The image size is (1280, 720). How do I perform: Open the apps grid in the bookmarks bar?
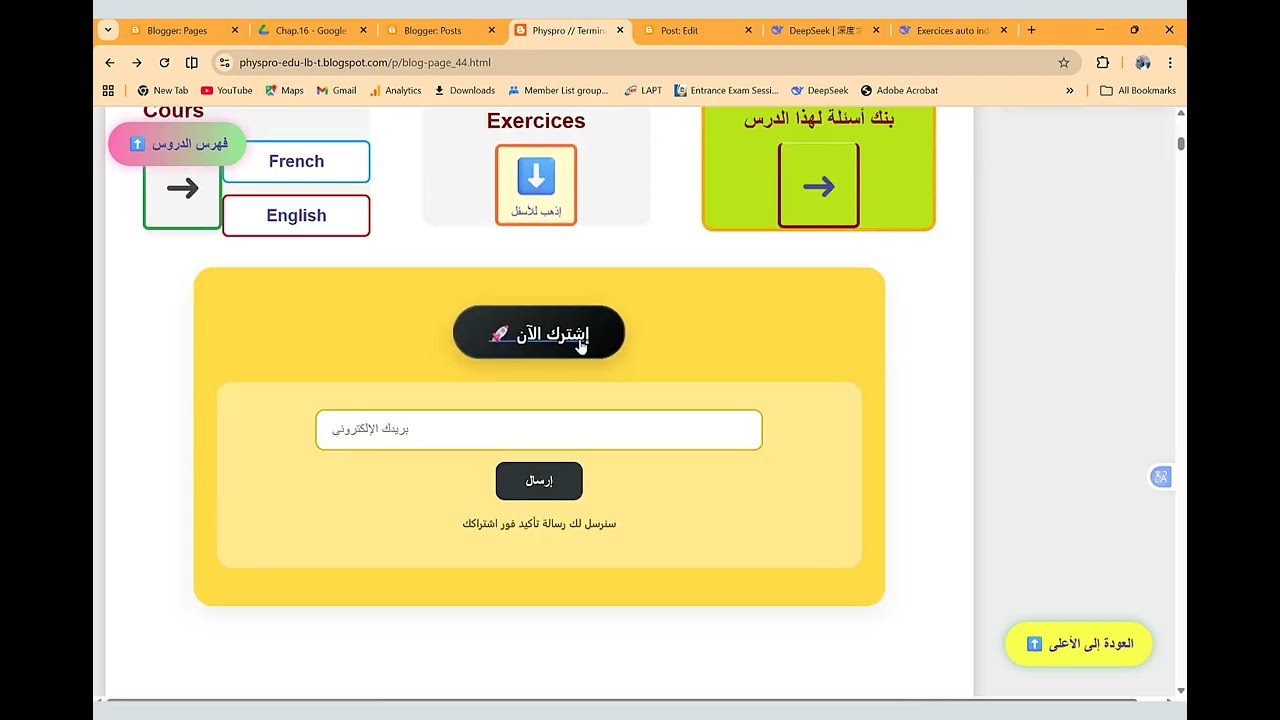click(108, 90)
